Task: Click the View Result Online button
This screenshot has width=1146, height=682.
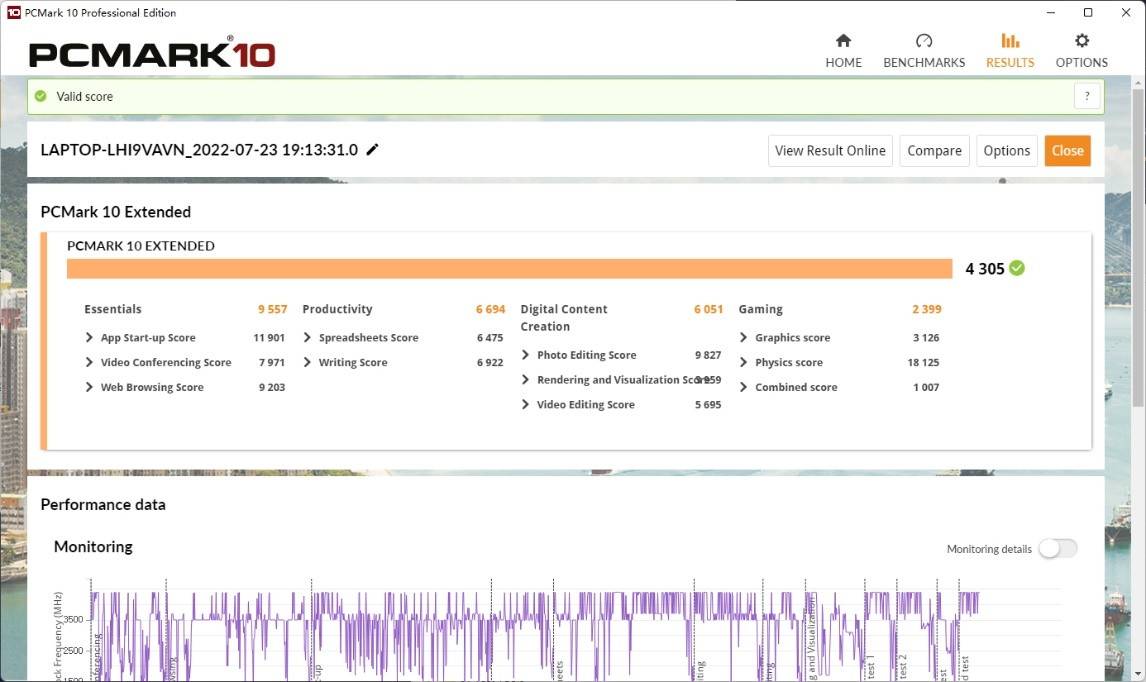Action: click(830, 151)
